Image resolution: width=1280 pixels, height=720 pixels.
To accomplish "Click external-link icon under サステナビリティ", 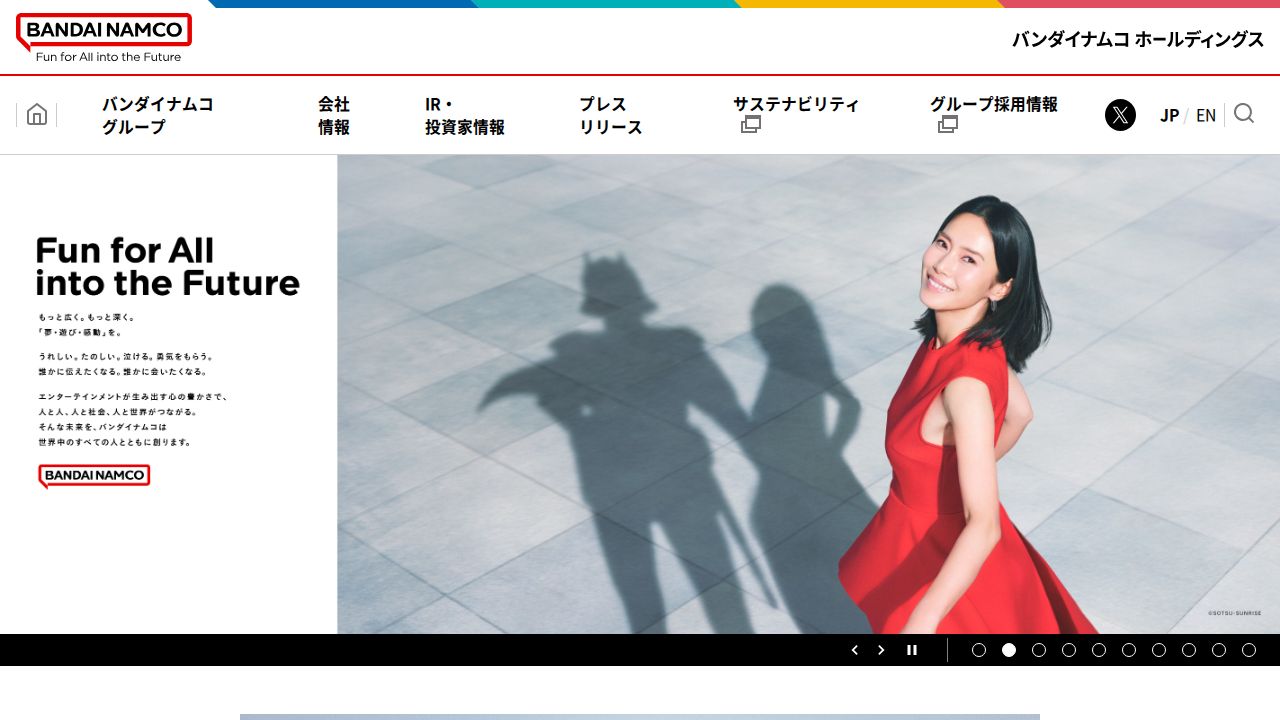I will pyautogui.click(x=751, y=125).
